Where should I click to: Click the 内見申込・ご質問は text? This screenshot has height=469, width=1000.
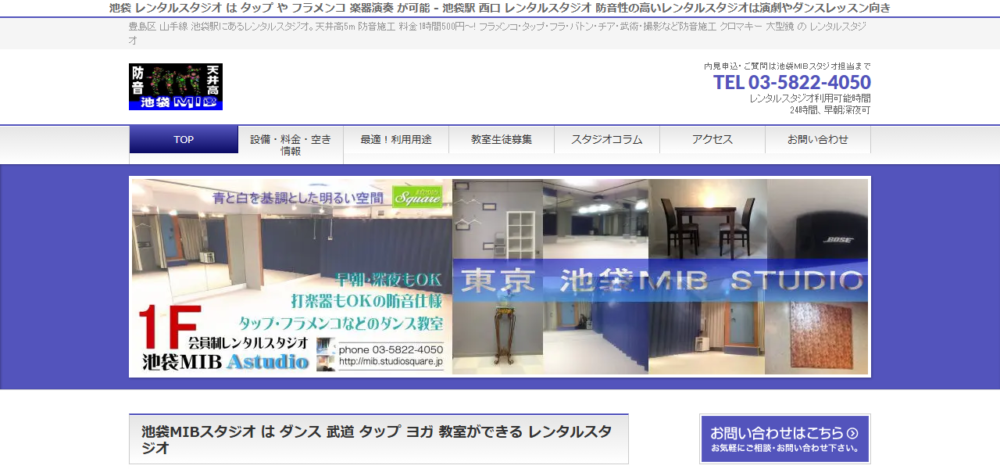coord(787,66)
